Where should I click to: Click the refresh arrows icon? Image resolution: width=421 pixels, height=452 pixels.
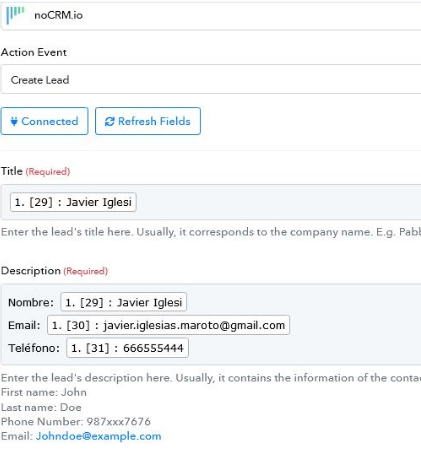109,121
